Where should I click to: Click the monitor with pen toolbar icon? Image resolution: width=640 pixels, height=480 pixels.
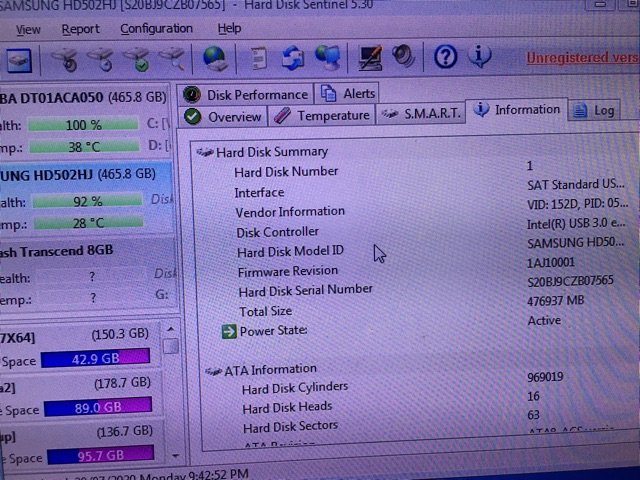click(370, 58)
